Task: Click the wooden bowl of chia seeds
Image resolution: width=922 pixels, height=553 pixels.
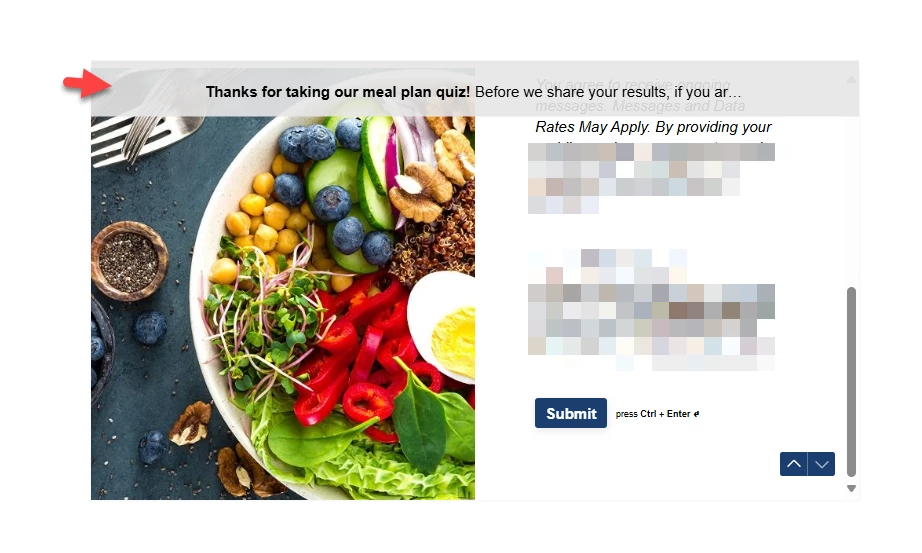Action: (129, 261)
